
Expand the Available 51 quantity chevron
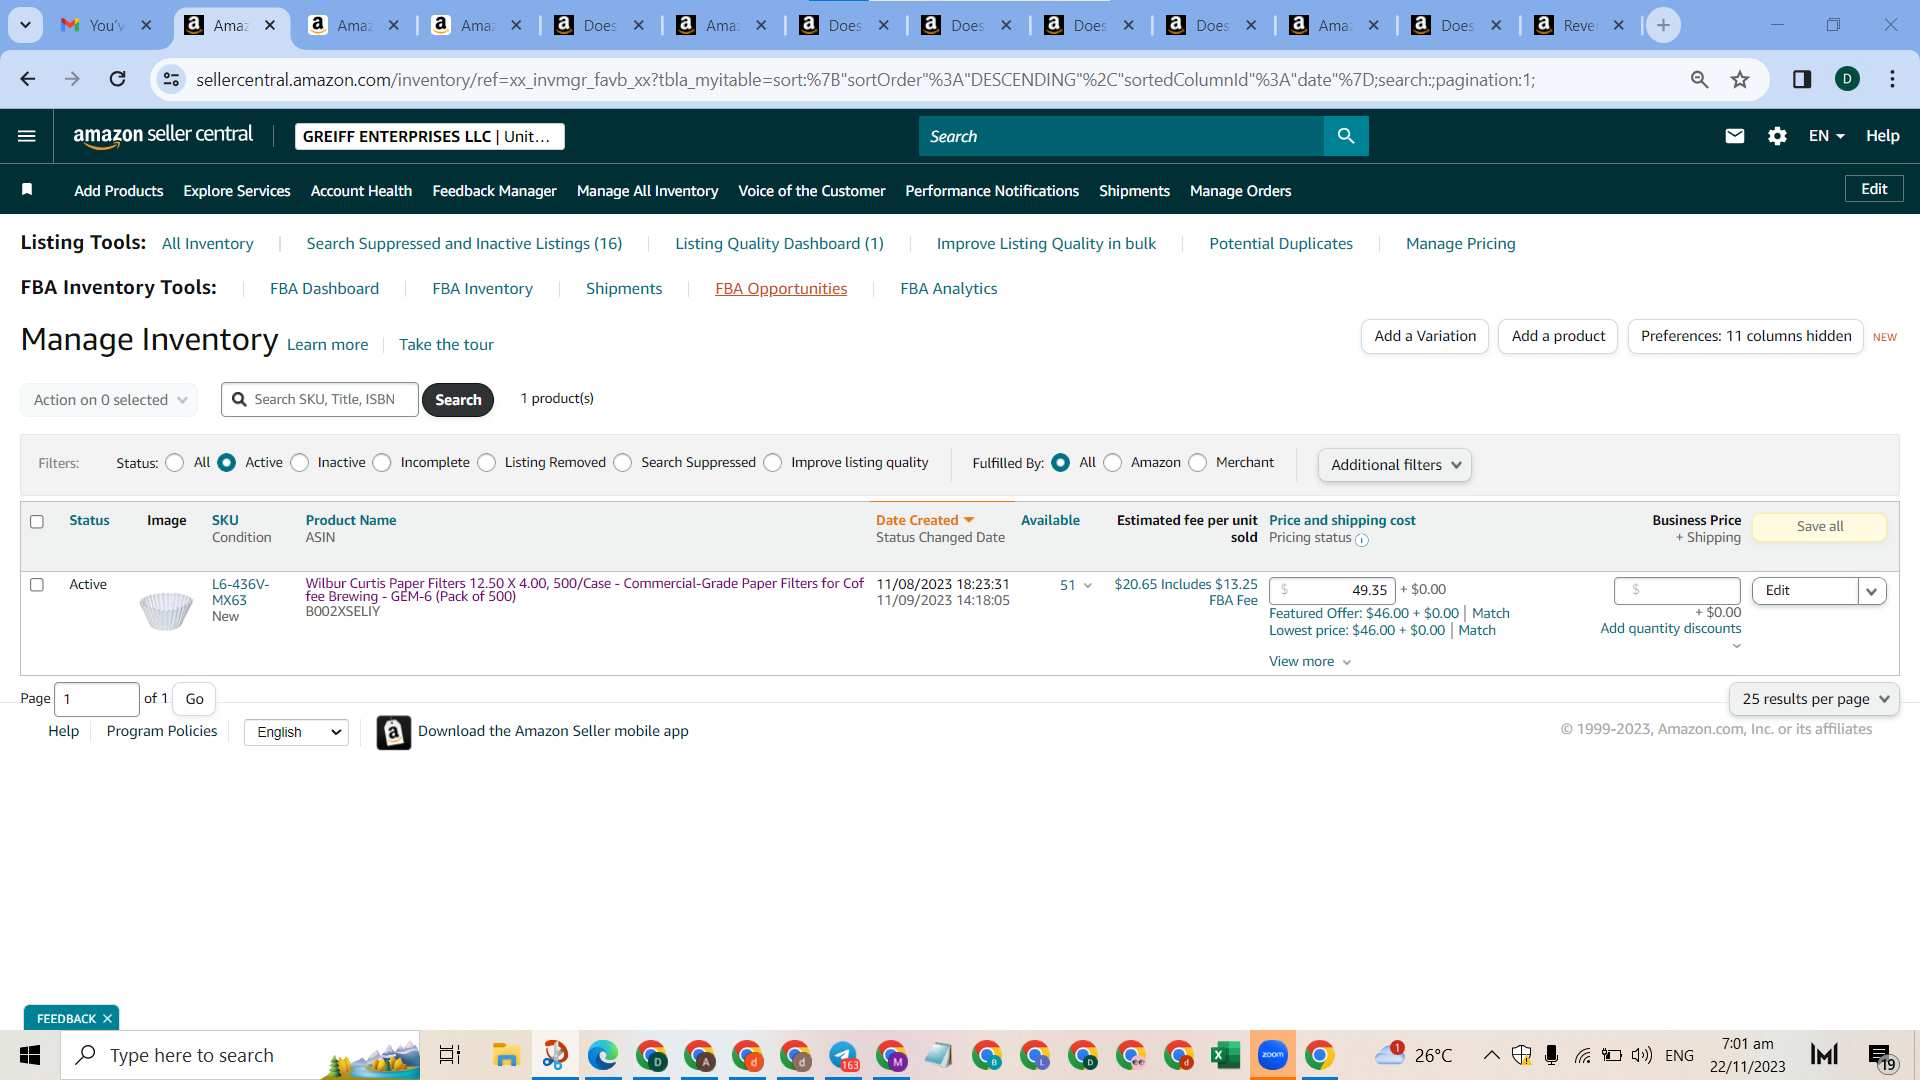pos(1088,586)
